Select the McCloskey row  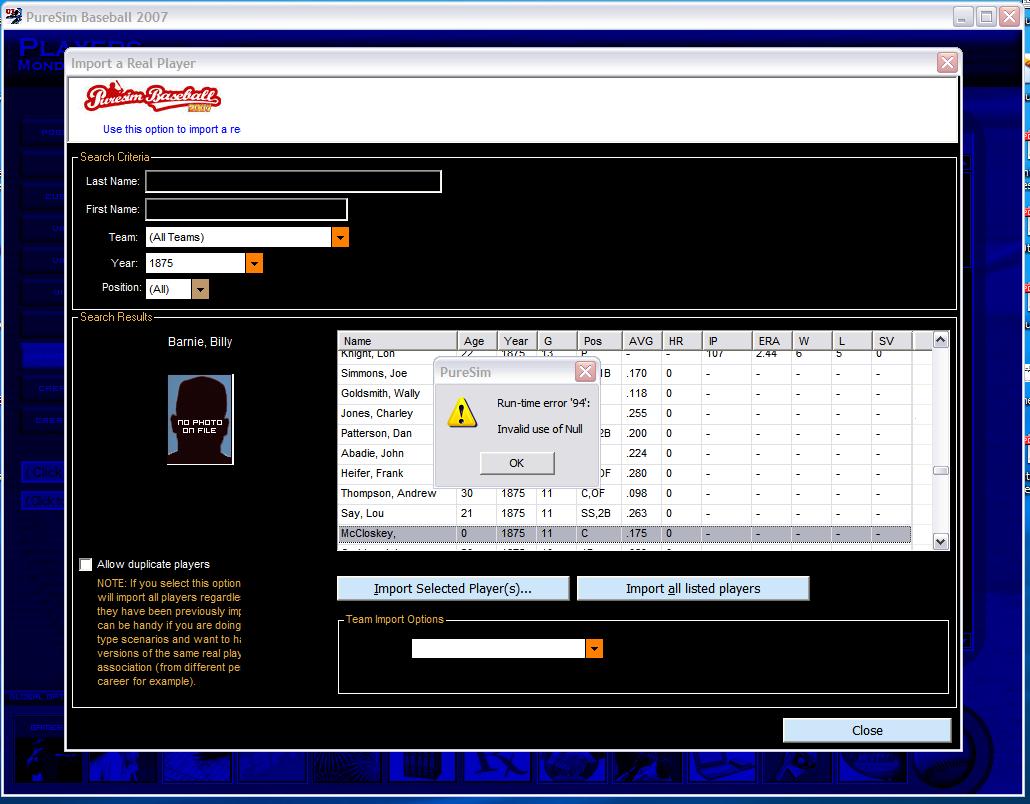tap(624, 533)
